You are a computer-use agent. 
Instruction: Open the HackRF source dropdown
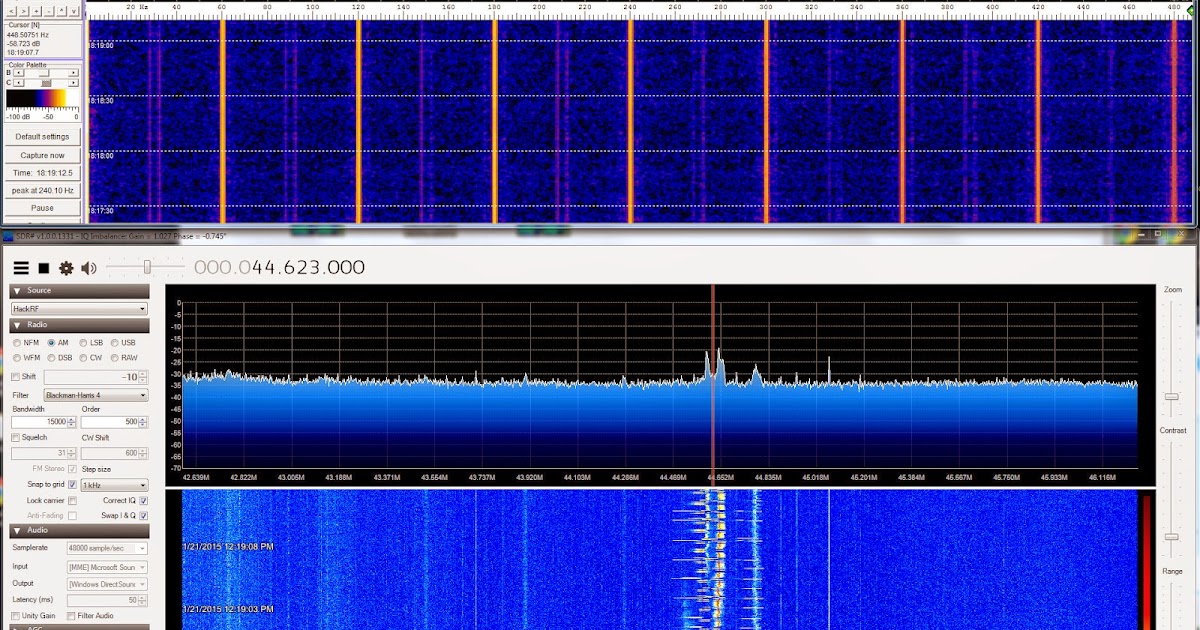coord(79,309)
